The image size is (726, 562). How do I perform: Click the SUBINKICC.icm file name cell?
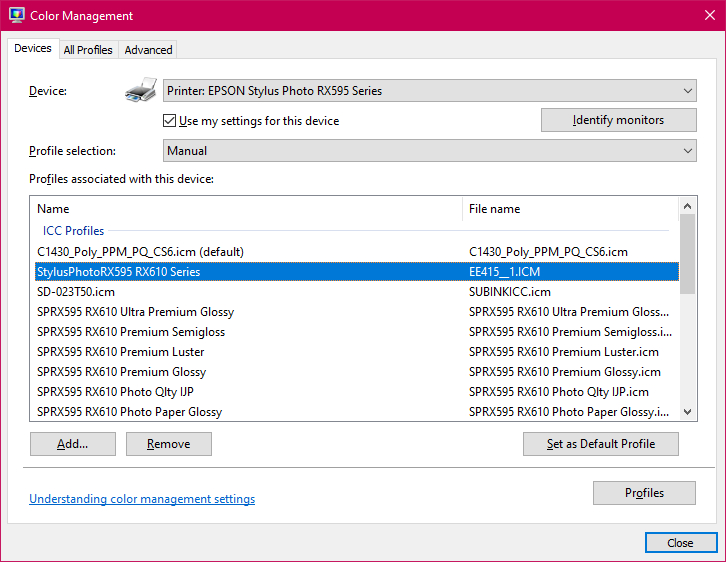tap(510, 292)
